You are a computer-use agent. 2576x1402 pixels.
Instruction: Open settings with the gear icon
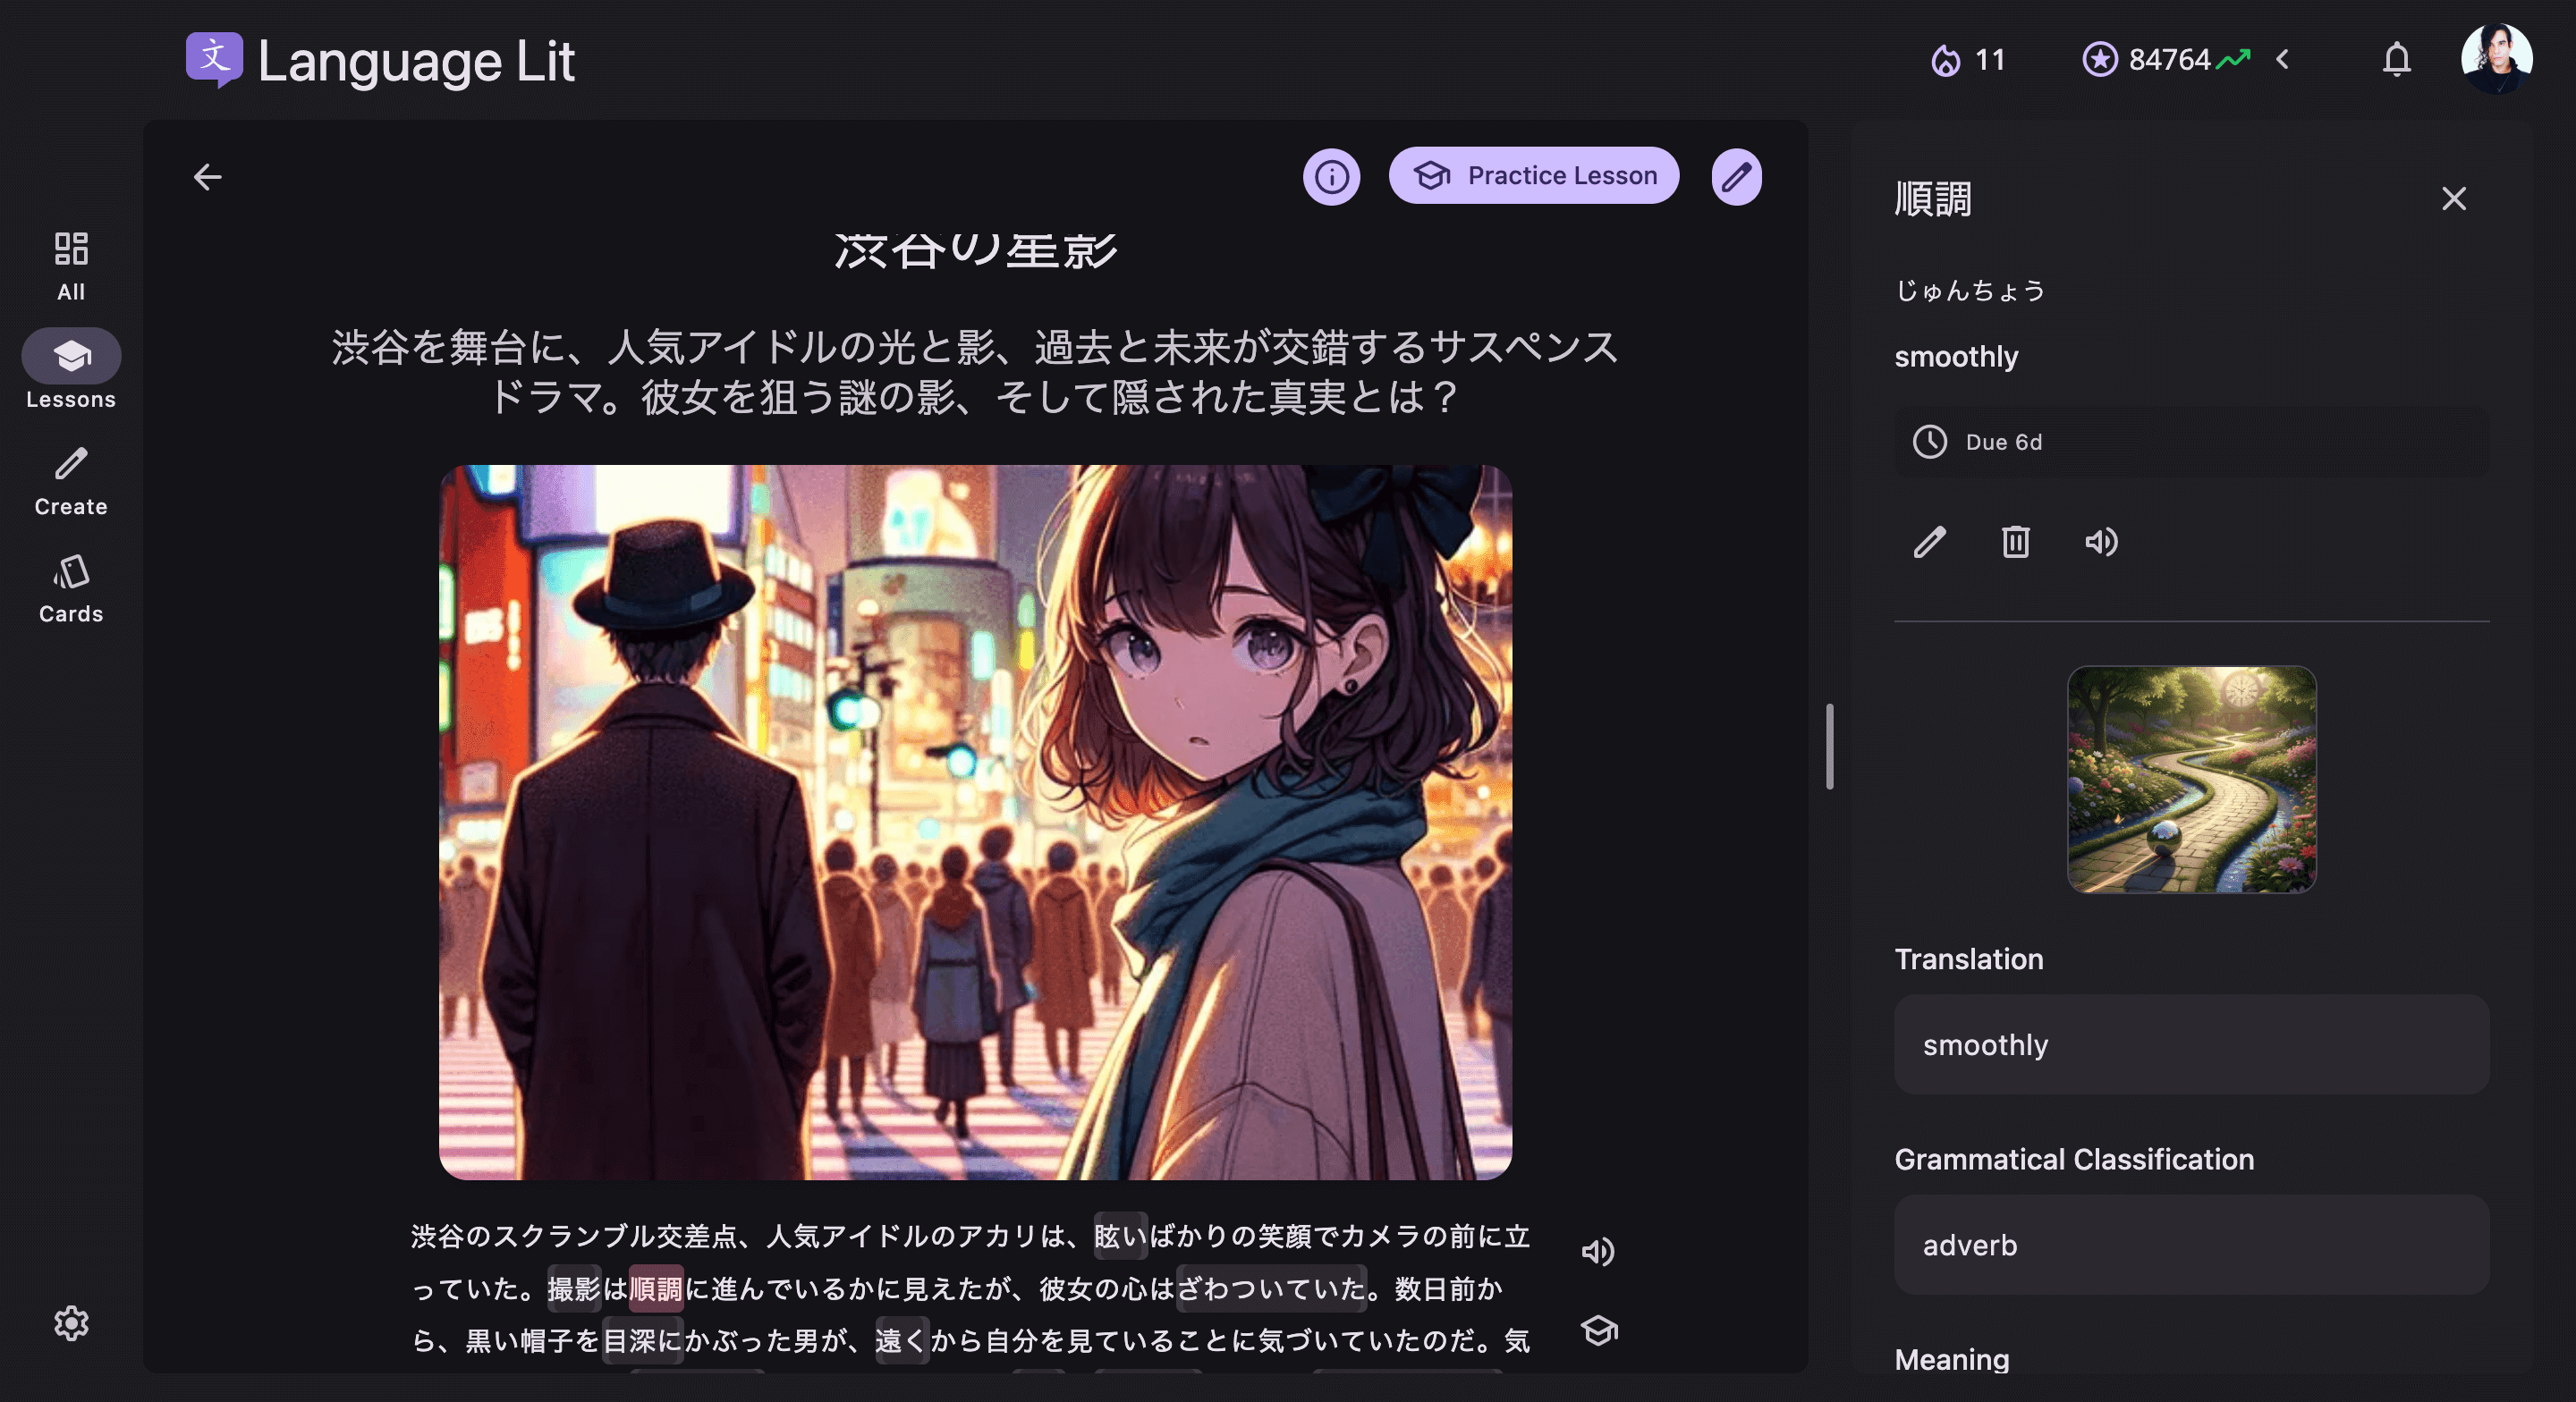pos(71,1323)
